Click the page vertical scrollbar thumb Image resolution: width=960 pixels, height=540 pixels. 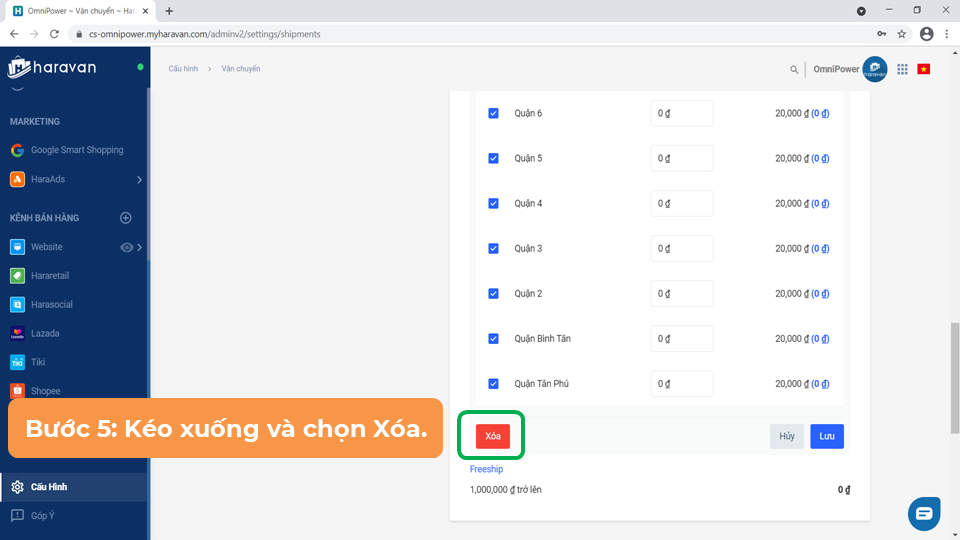tap(955, 378)
